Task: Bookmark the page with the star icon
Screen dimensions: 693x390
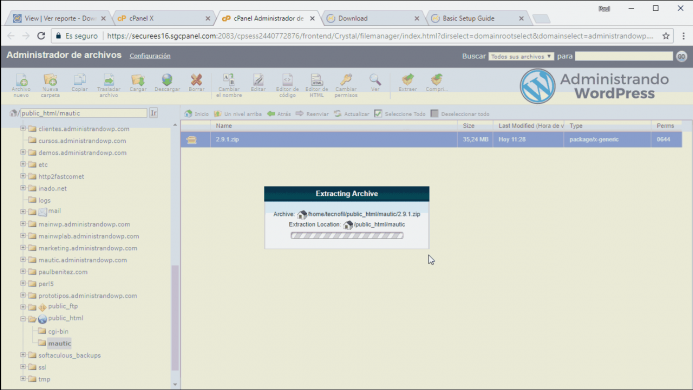Action: [x=666, y=36]
